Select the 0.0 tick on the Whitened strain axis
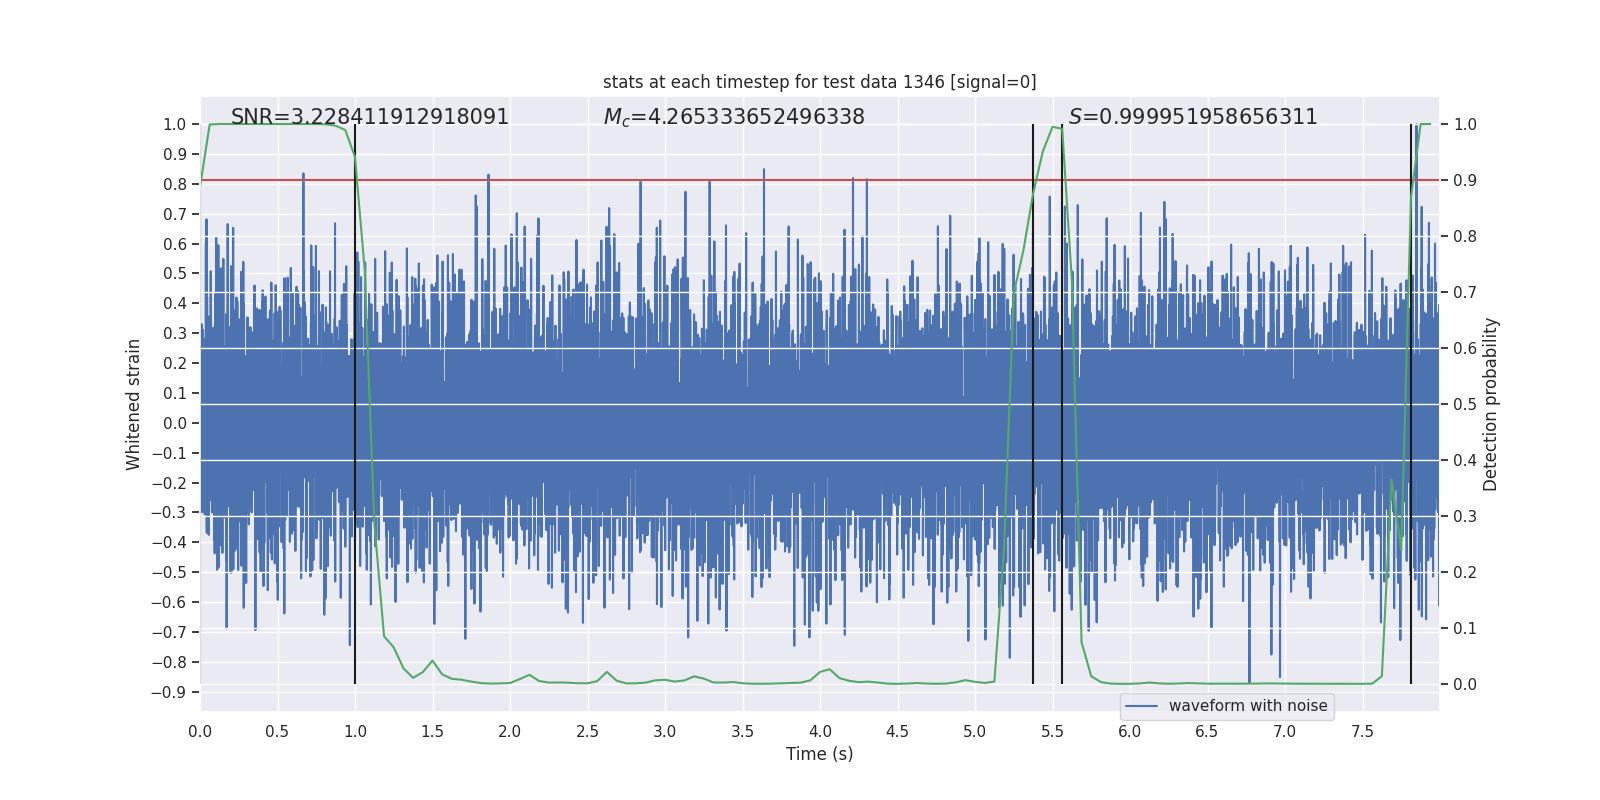The image size is (1600, 800). coord(175,423)
